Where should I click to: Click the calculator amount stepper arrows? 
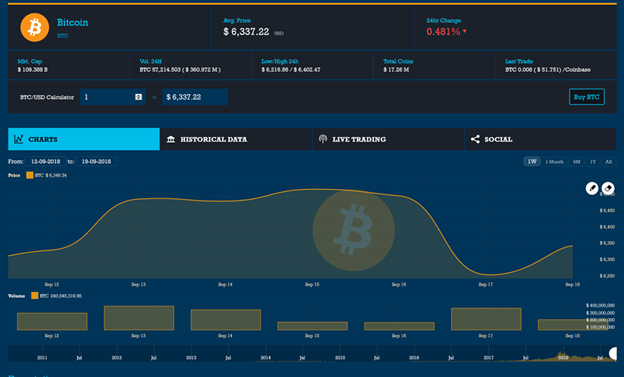click(x=138, y=97)
